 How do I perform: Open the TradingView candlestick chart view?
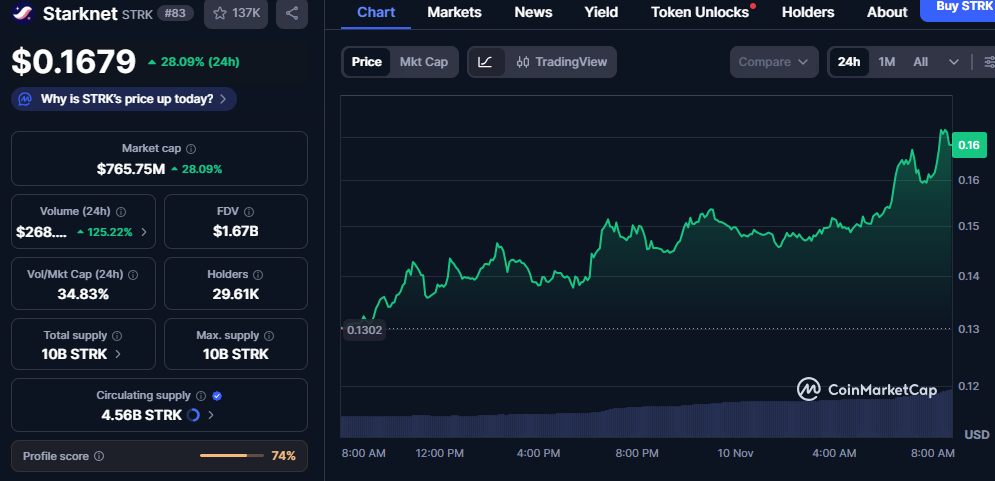click(562, 62)
